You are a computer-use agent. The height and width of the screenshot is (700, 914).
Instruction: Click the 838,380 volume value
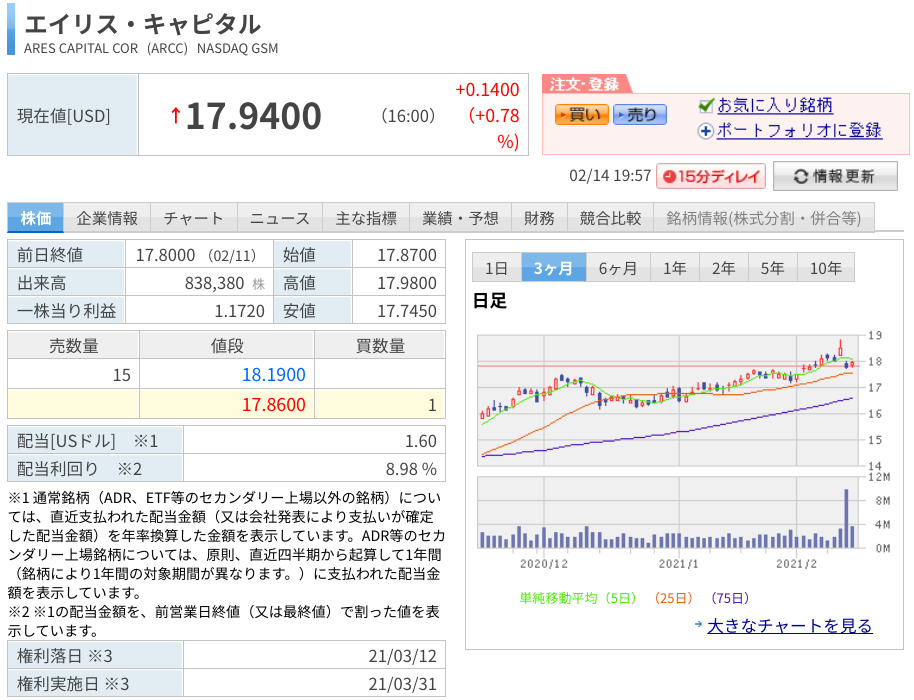coord(215,283)
